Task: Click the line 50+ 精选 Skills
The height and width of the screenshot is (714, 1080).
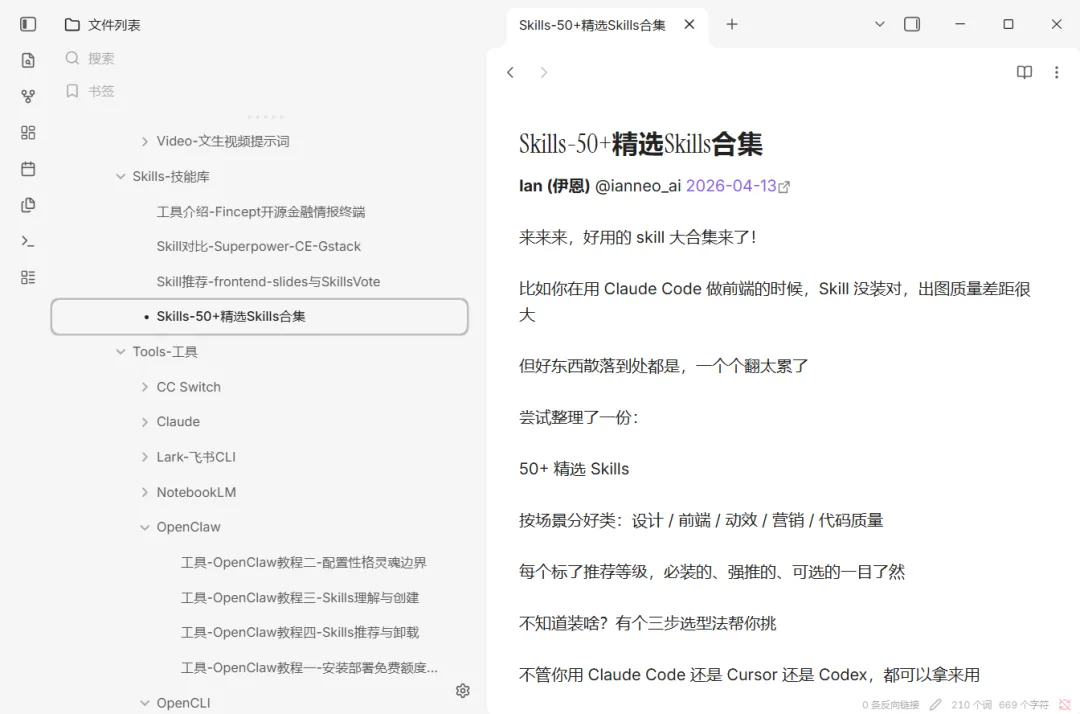Action: point(574,469)
